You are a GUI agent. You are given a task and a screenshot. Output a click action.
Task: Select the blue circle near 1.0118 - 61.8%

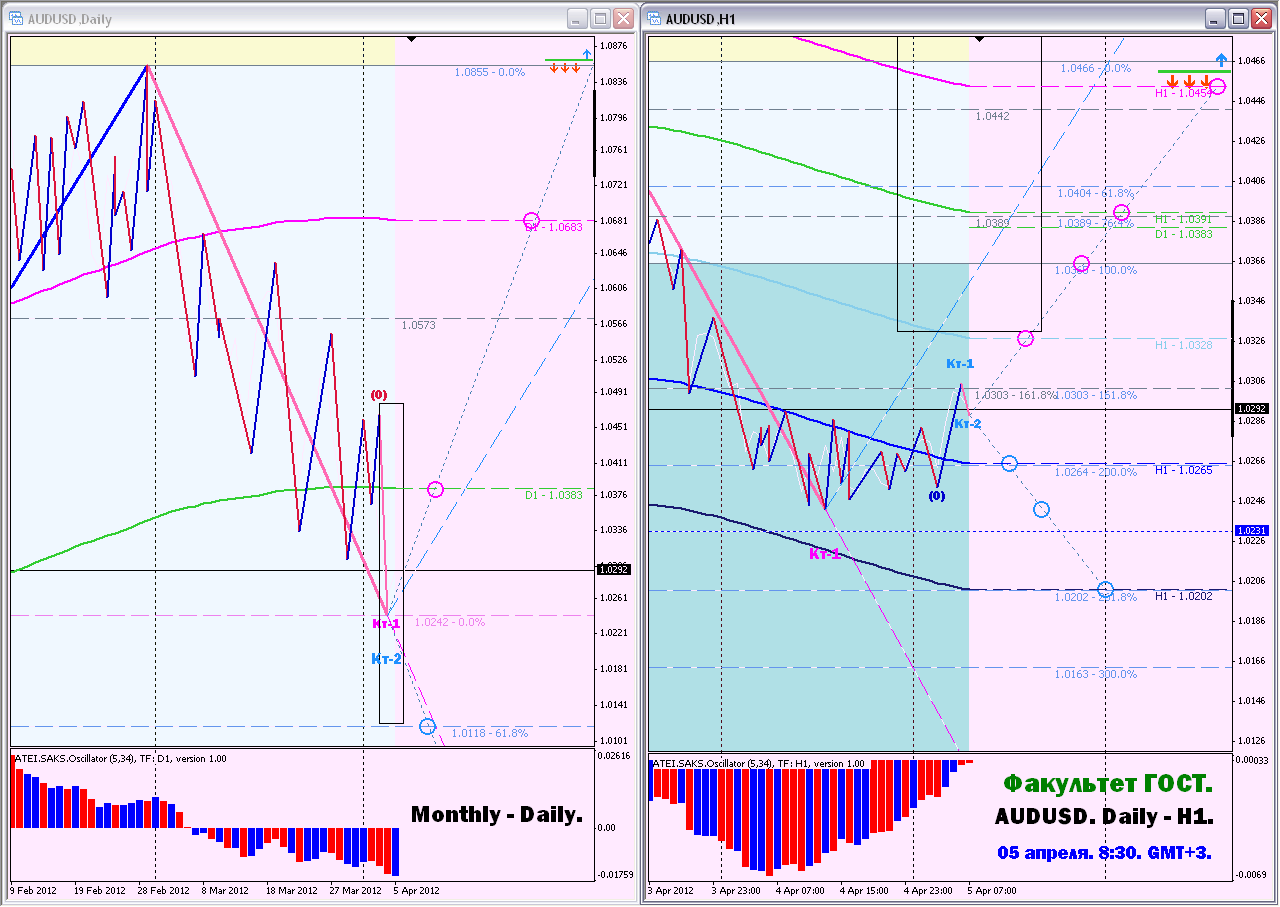428,726
